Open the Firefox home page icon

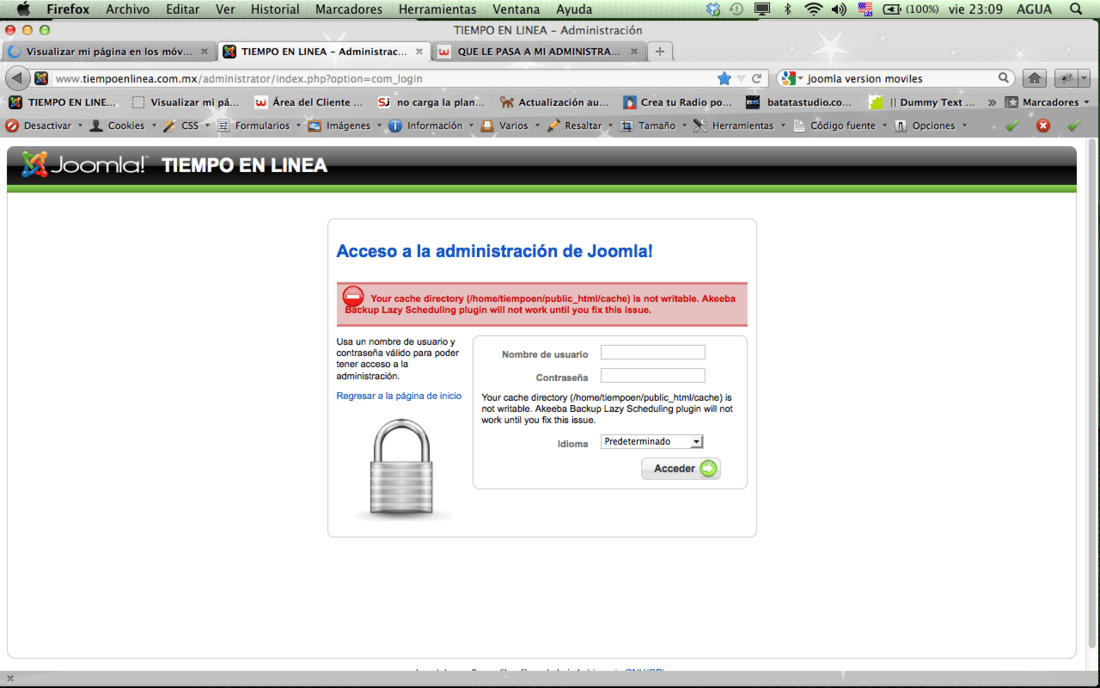[x=1035, y=79]
